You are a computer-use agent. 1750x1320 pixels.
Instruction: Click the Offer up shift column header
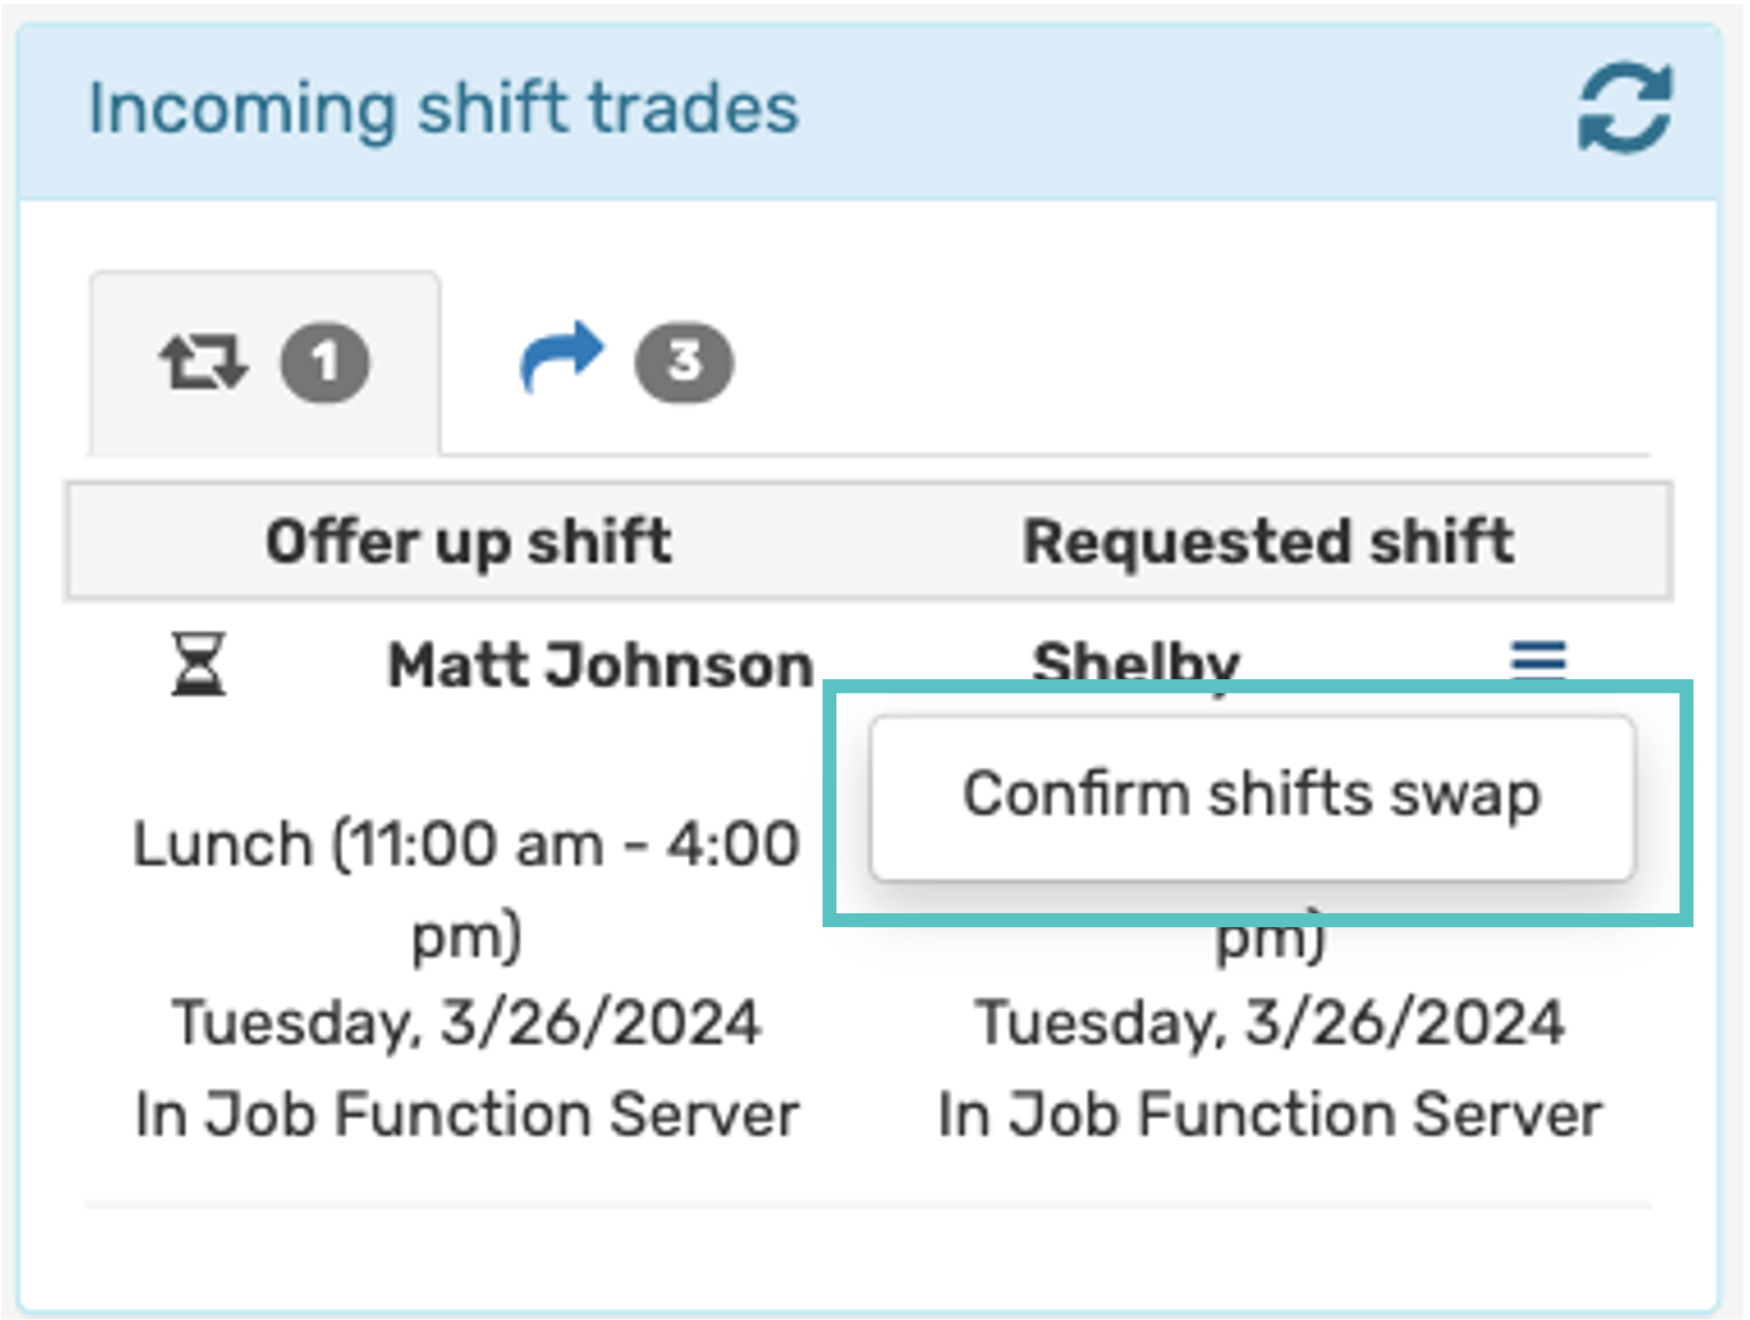coord(468,542)
